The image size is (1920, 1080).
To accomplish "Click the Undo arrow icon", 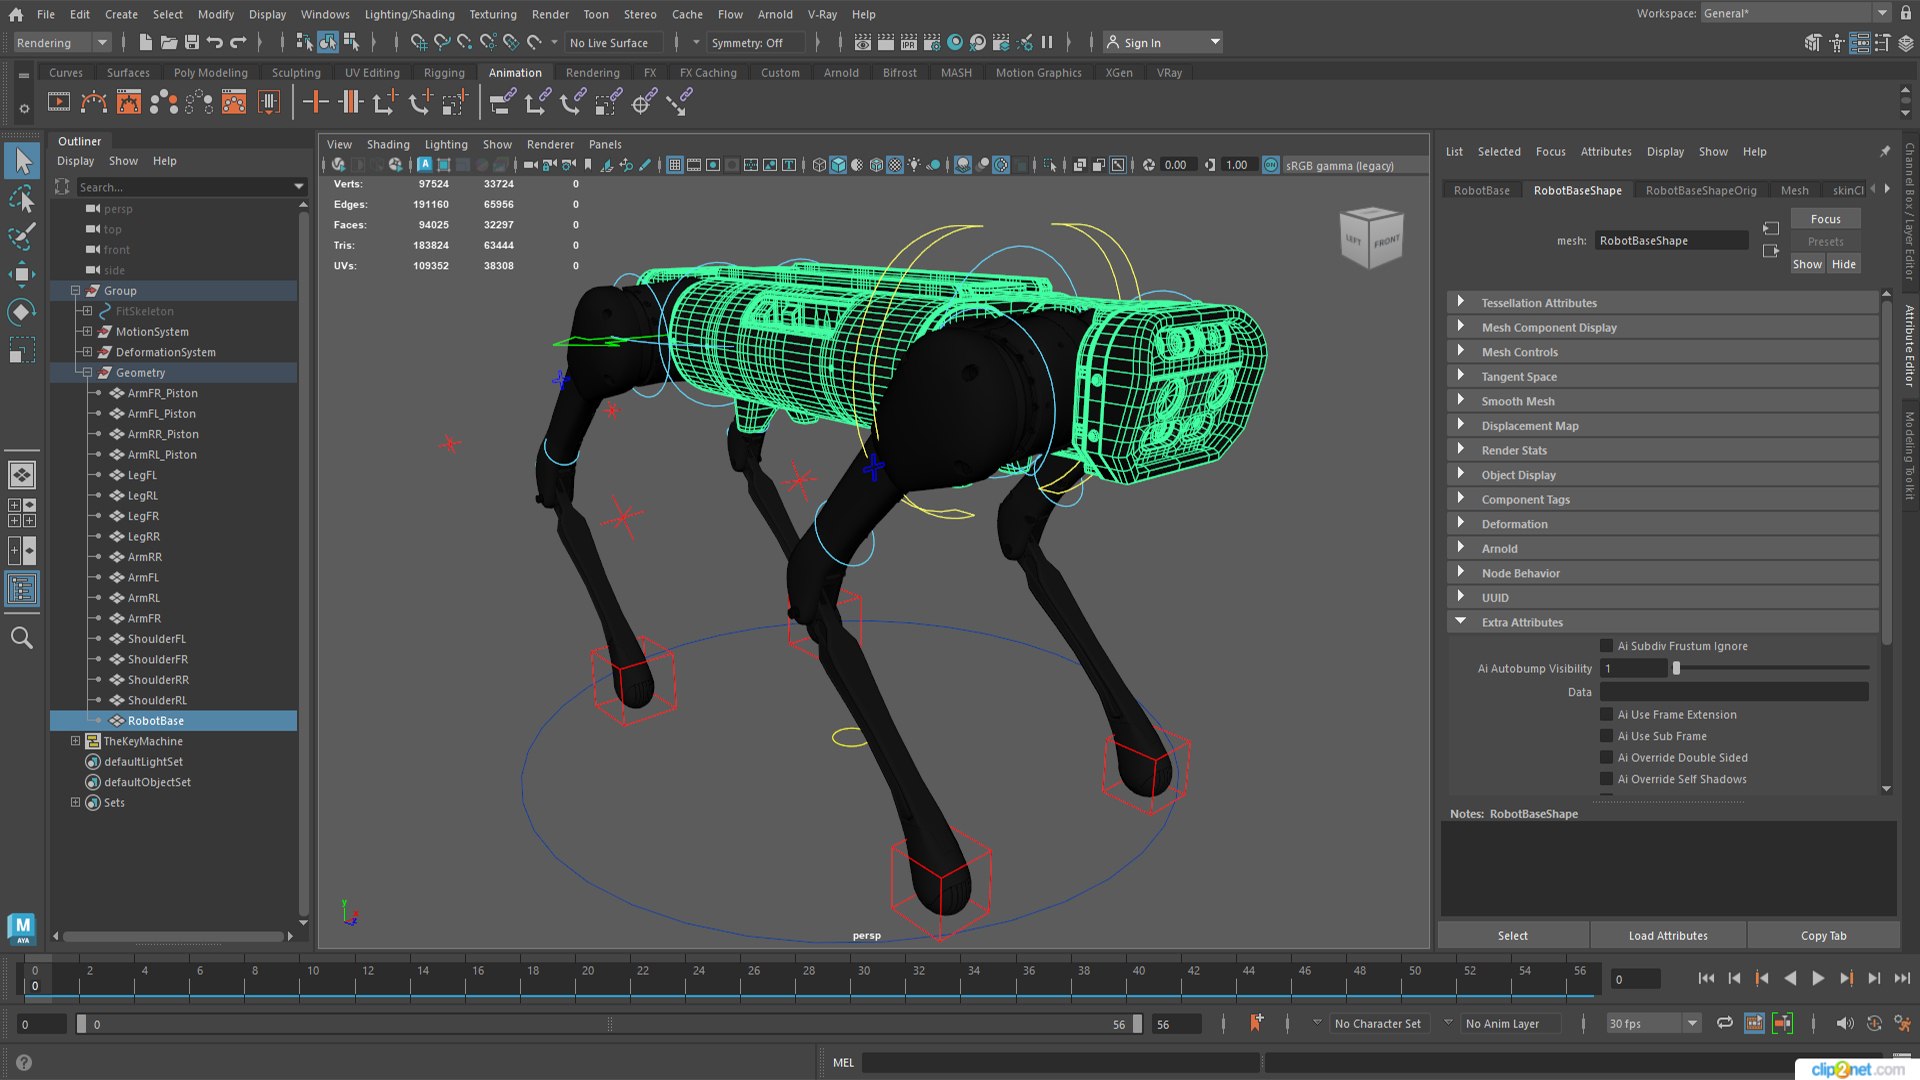I will 214,42.
